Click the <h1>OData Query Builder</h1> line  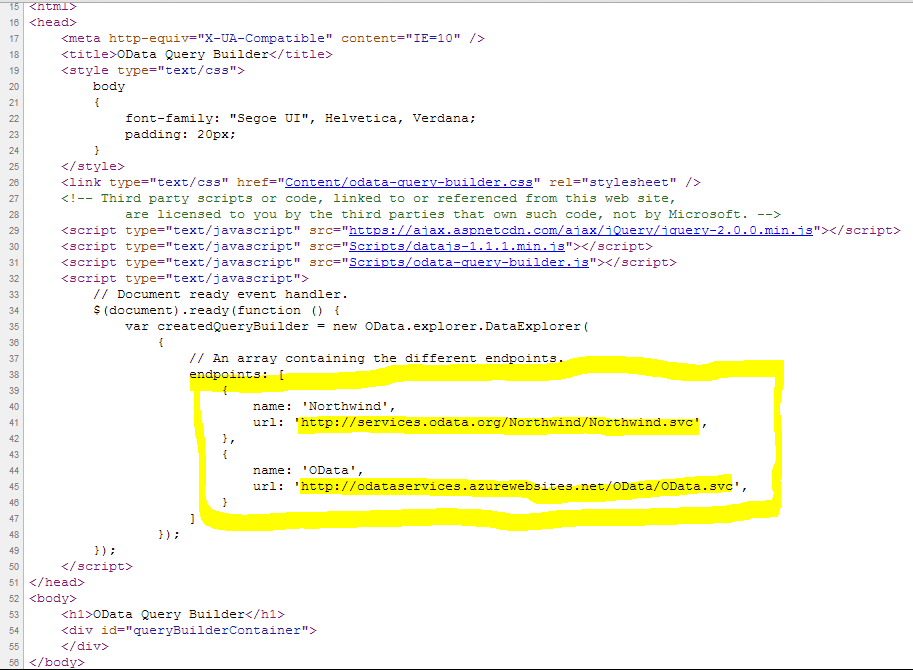click(x=173, y=615)
